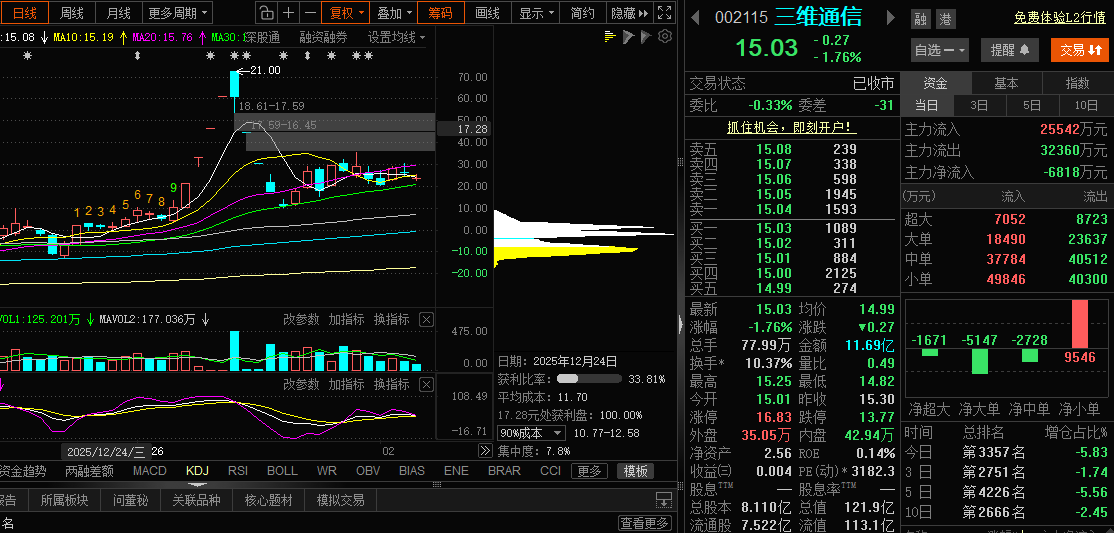
Task: Click 查看更多 button
Action: [x=644, y=523]
